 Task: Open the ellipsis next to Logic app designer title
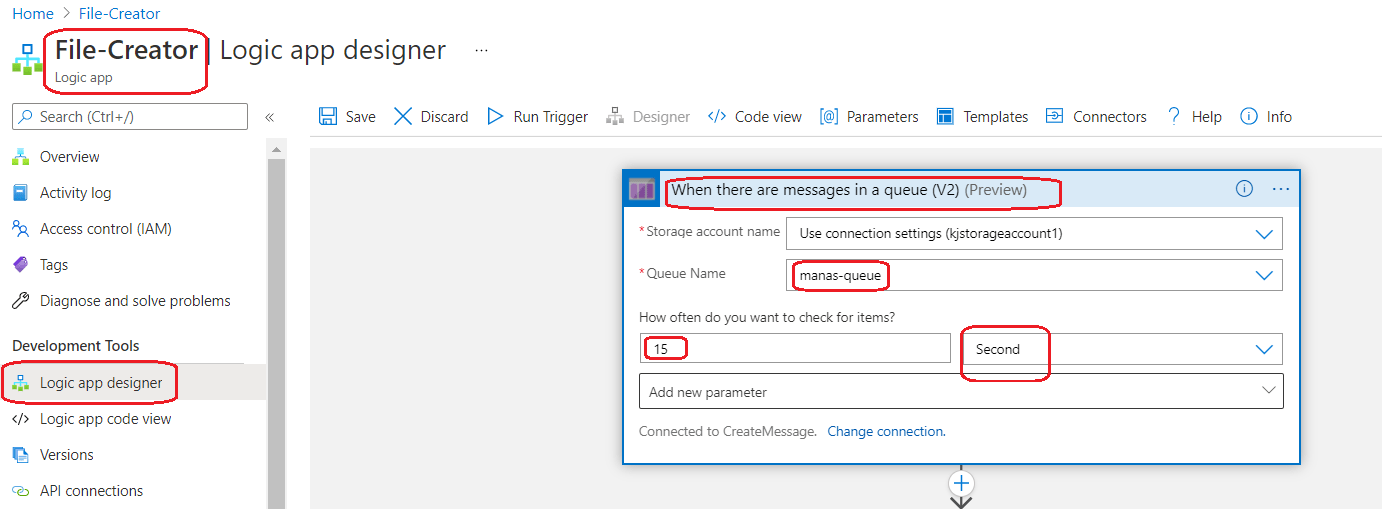point(482,50)
